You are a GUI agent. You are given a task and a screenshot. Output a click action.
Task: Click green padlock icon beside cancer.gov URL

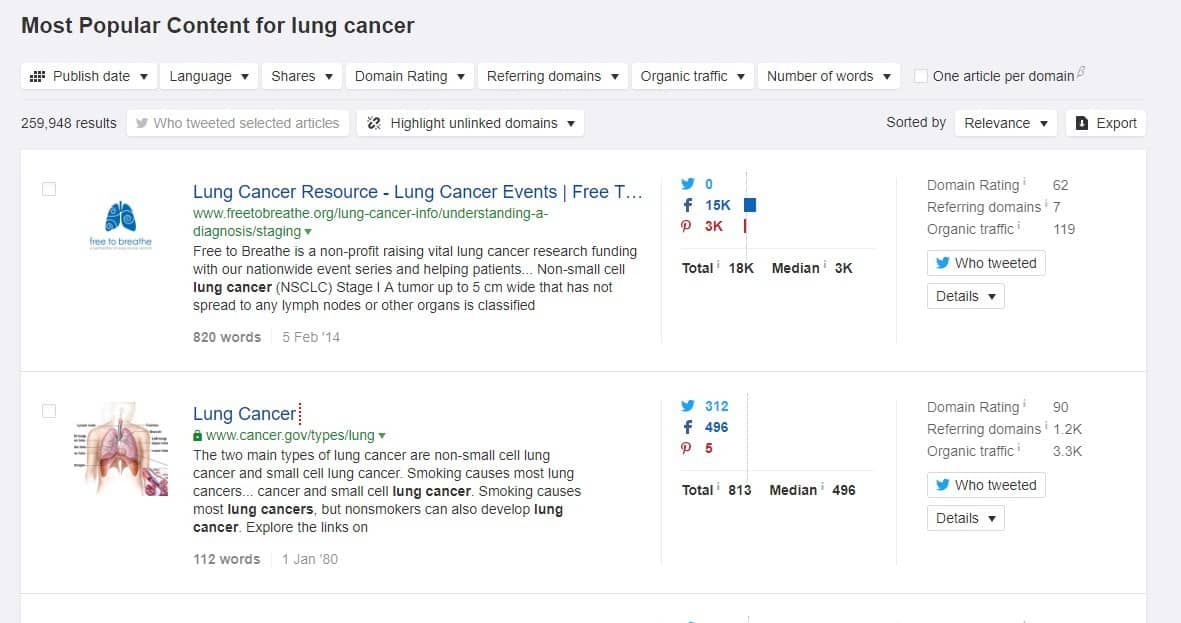point(198,436)
